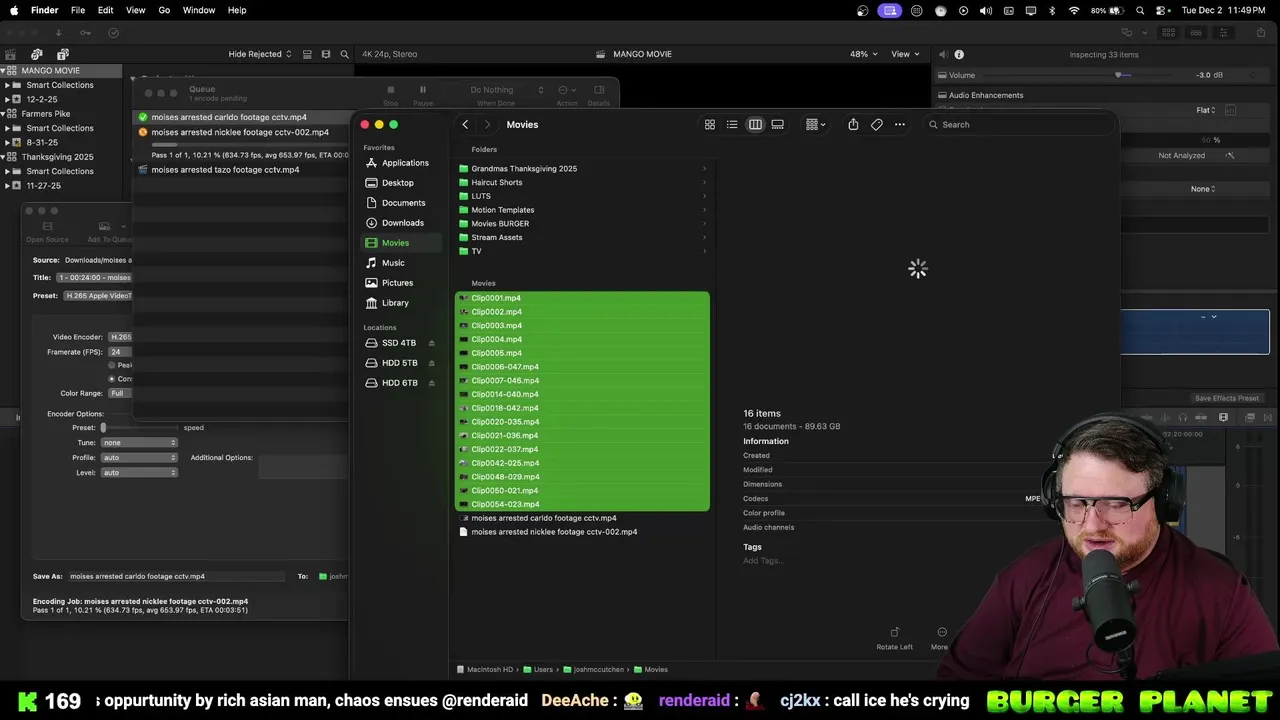
Task: Select Clip0006-047.mp4 file
Action: [x=582, y=367]
